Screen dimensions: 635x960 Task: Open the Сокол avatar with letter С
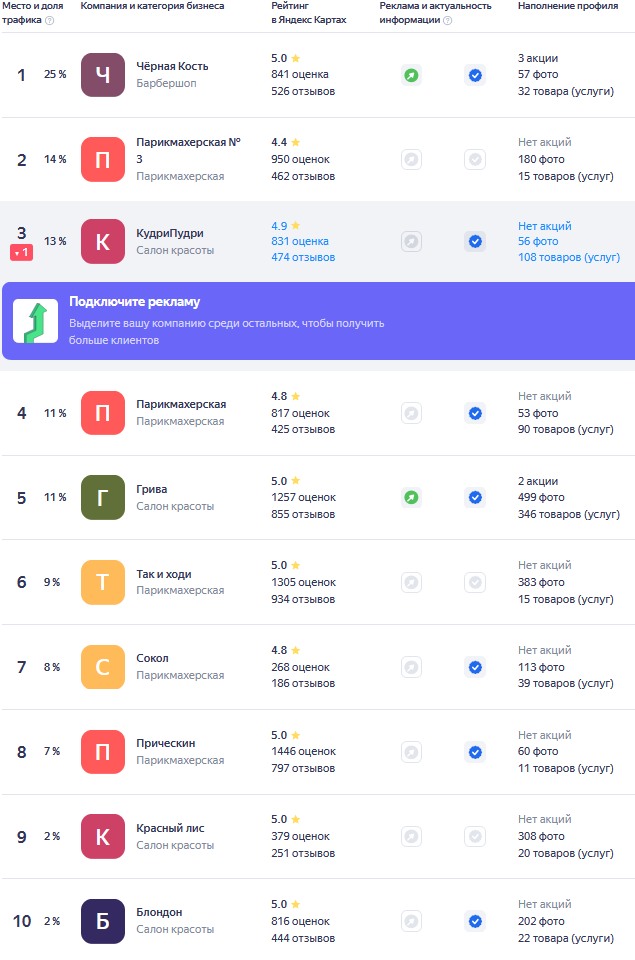point(103,667)
